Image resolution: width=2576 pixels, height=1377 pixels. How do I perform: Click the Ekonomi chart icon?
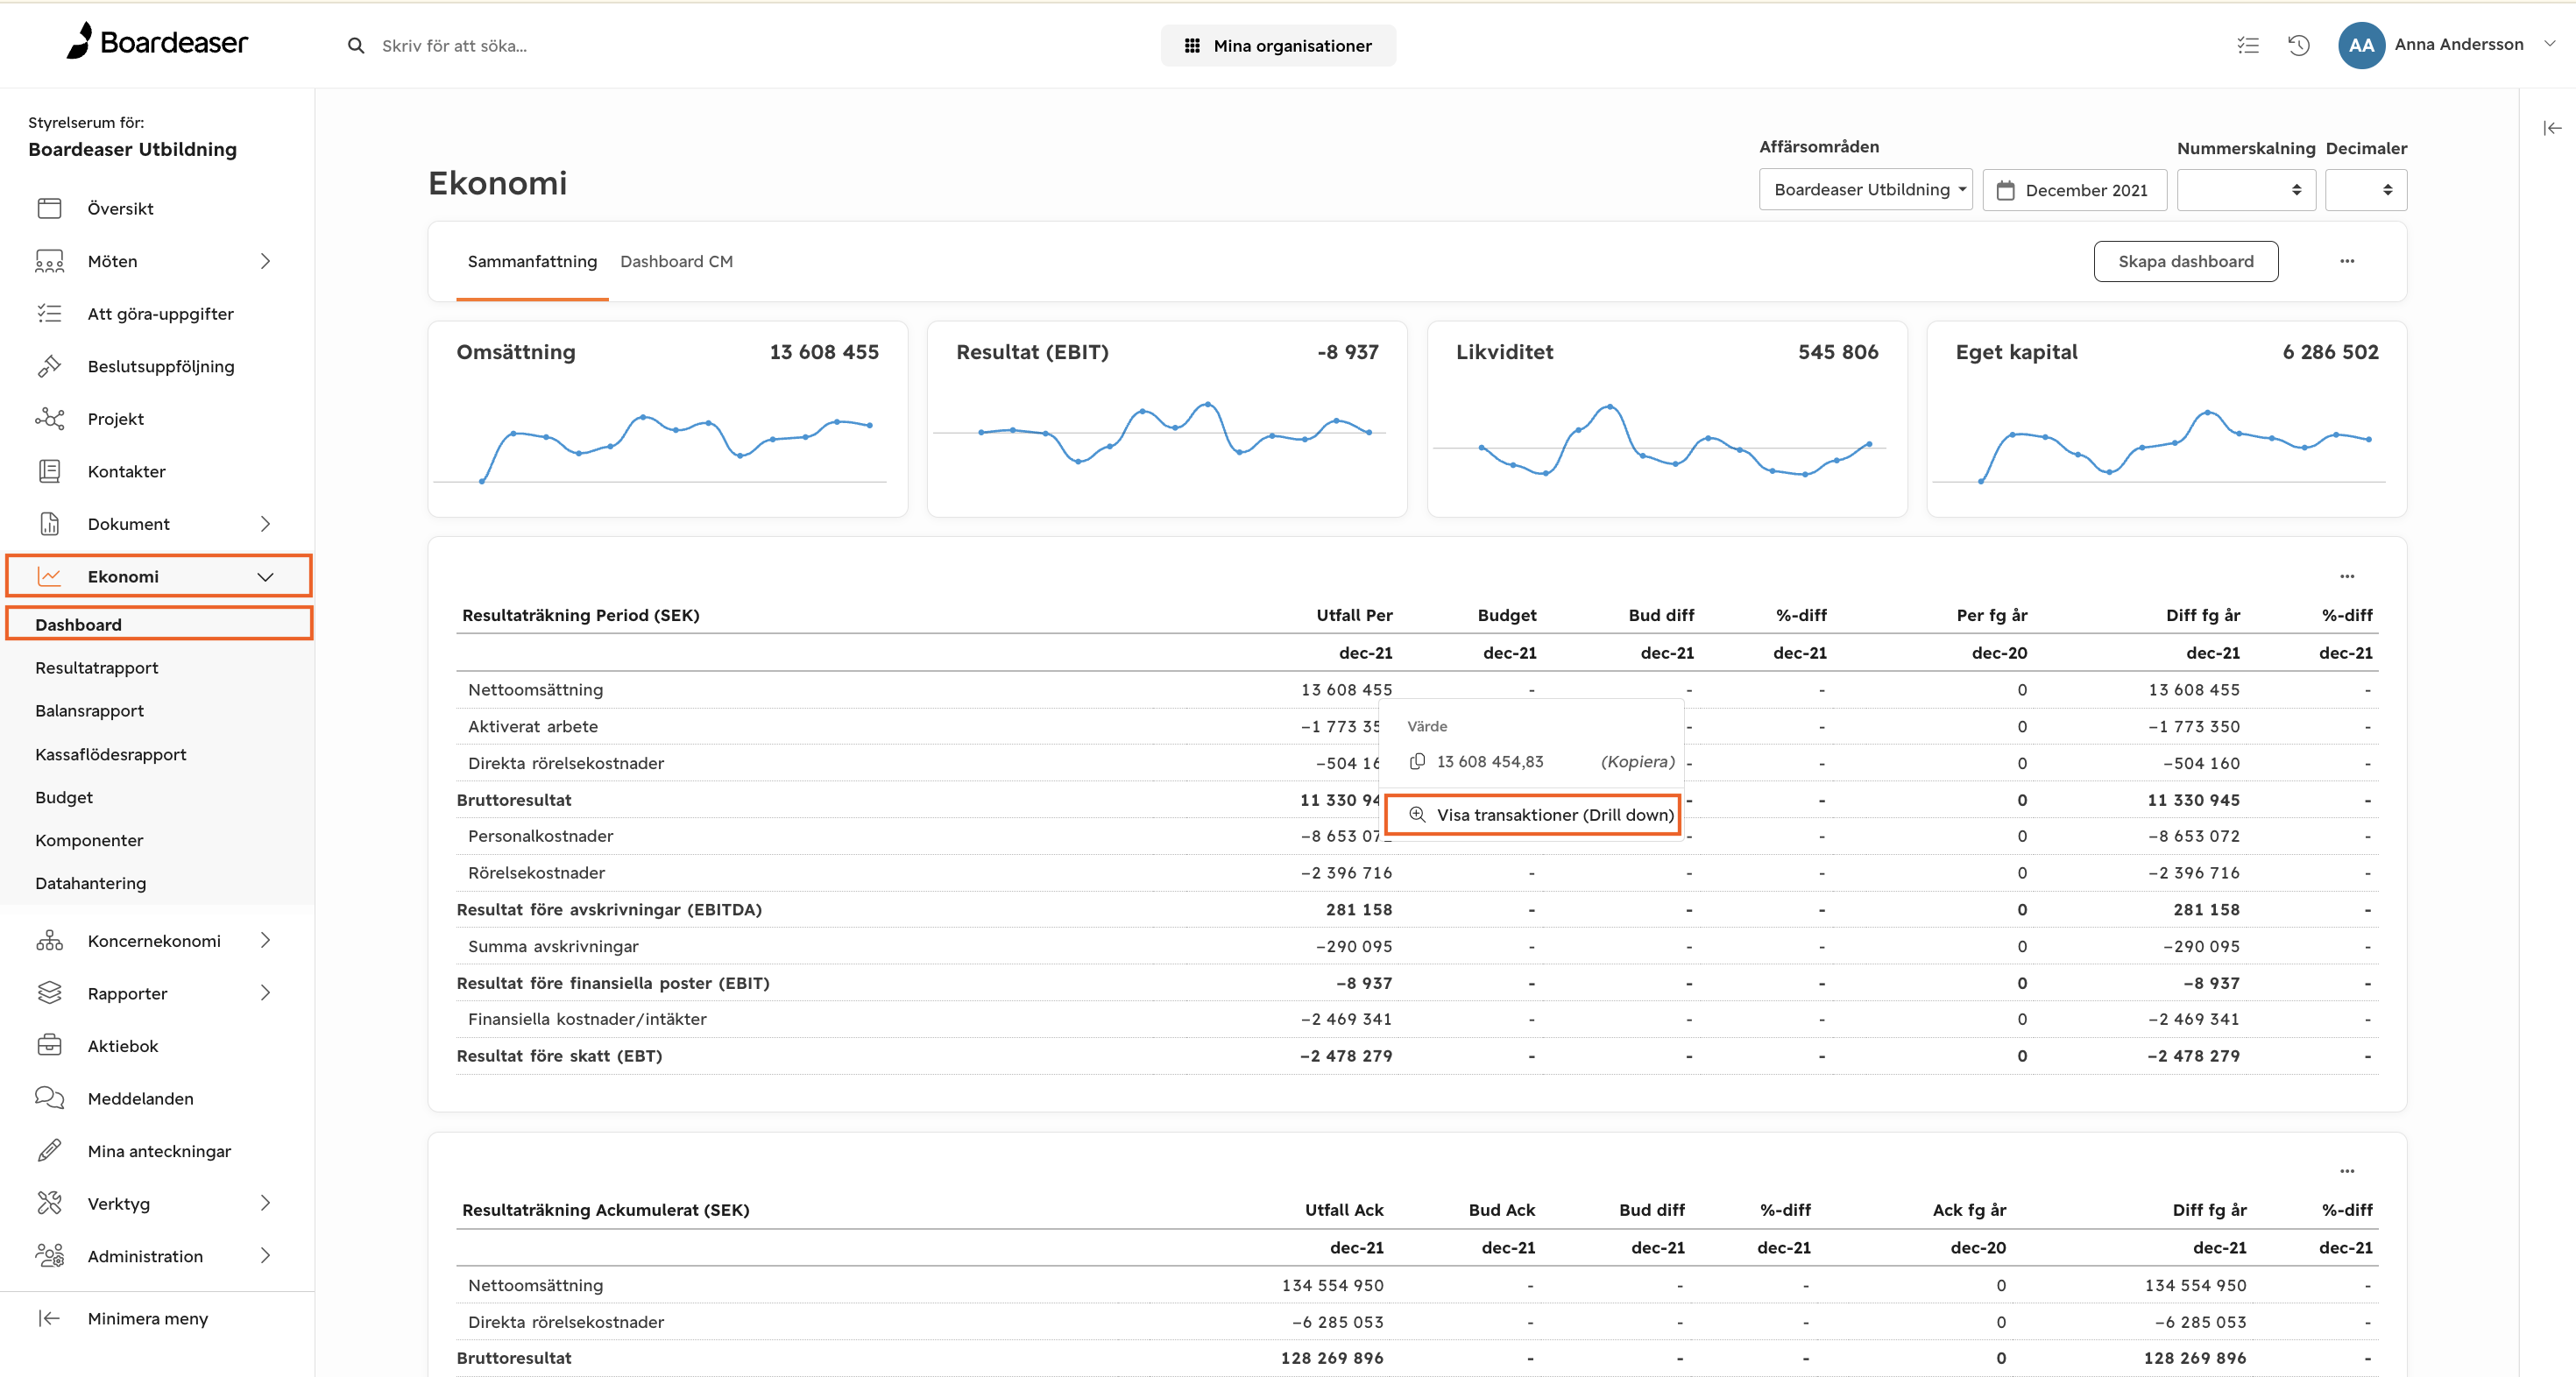click(x=49, y=576)
